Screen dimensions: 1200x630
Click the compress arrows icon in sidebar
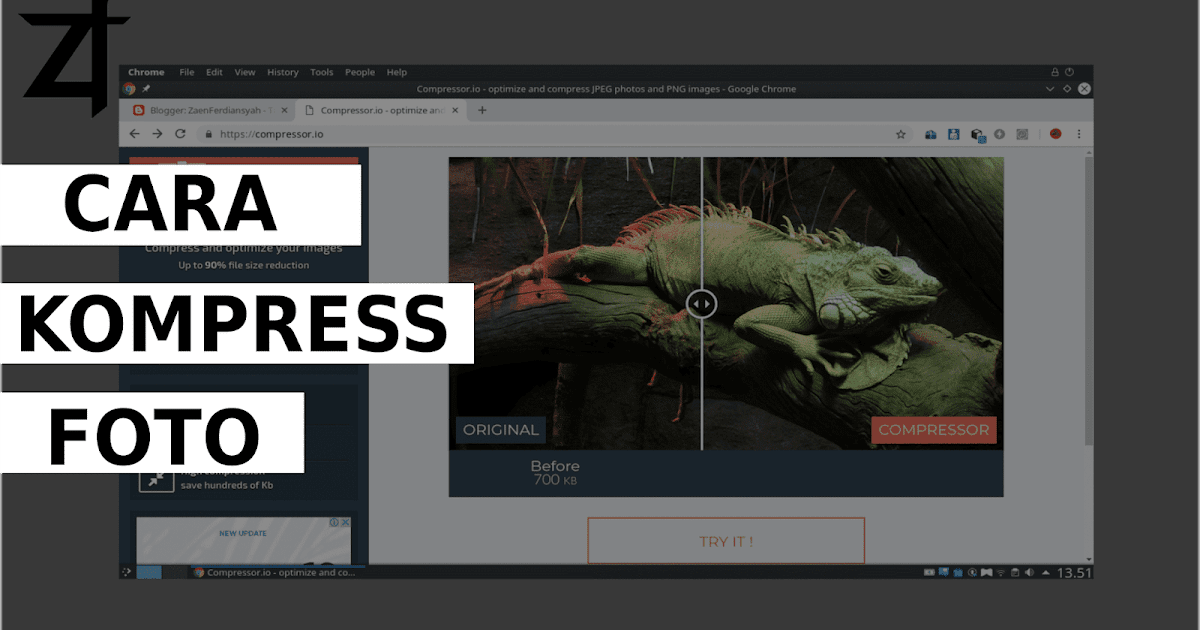154,480
